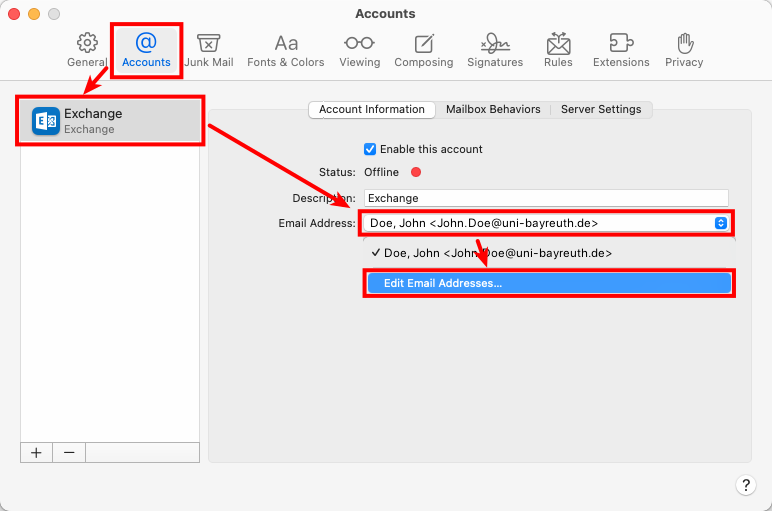Viewport: 772px width, 511px height.
Task: Open Junk Mail preferences
Action: 208,50
